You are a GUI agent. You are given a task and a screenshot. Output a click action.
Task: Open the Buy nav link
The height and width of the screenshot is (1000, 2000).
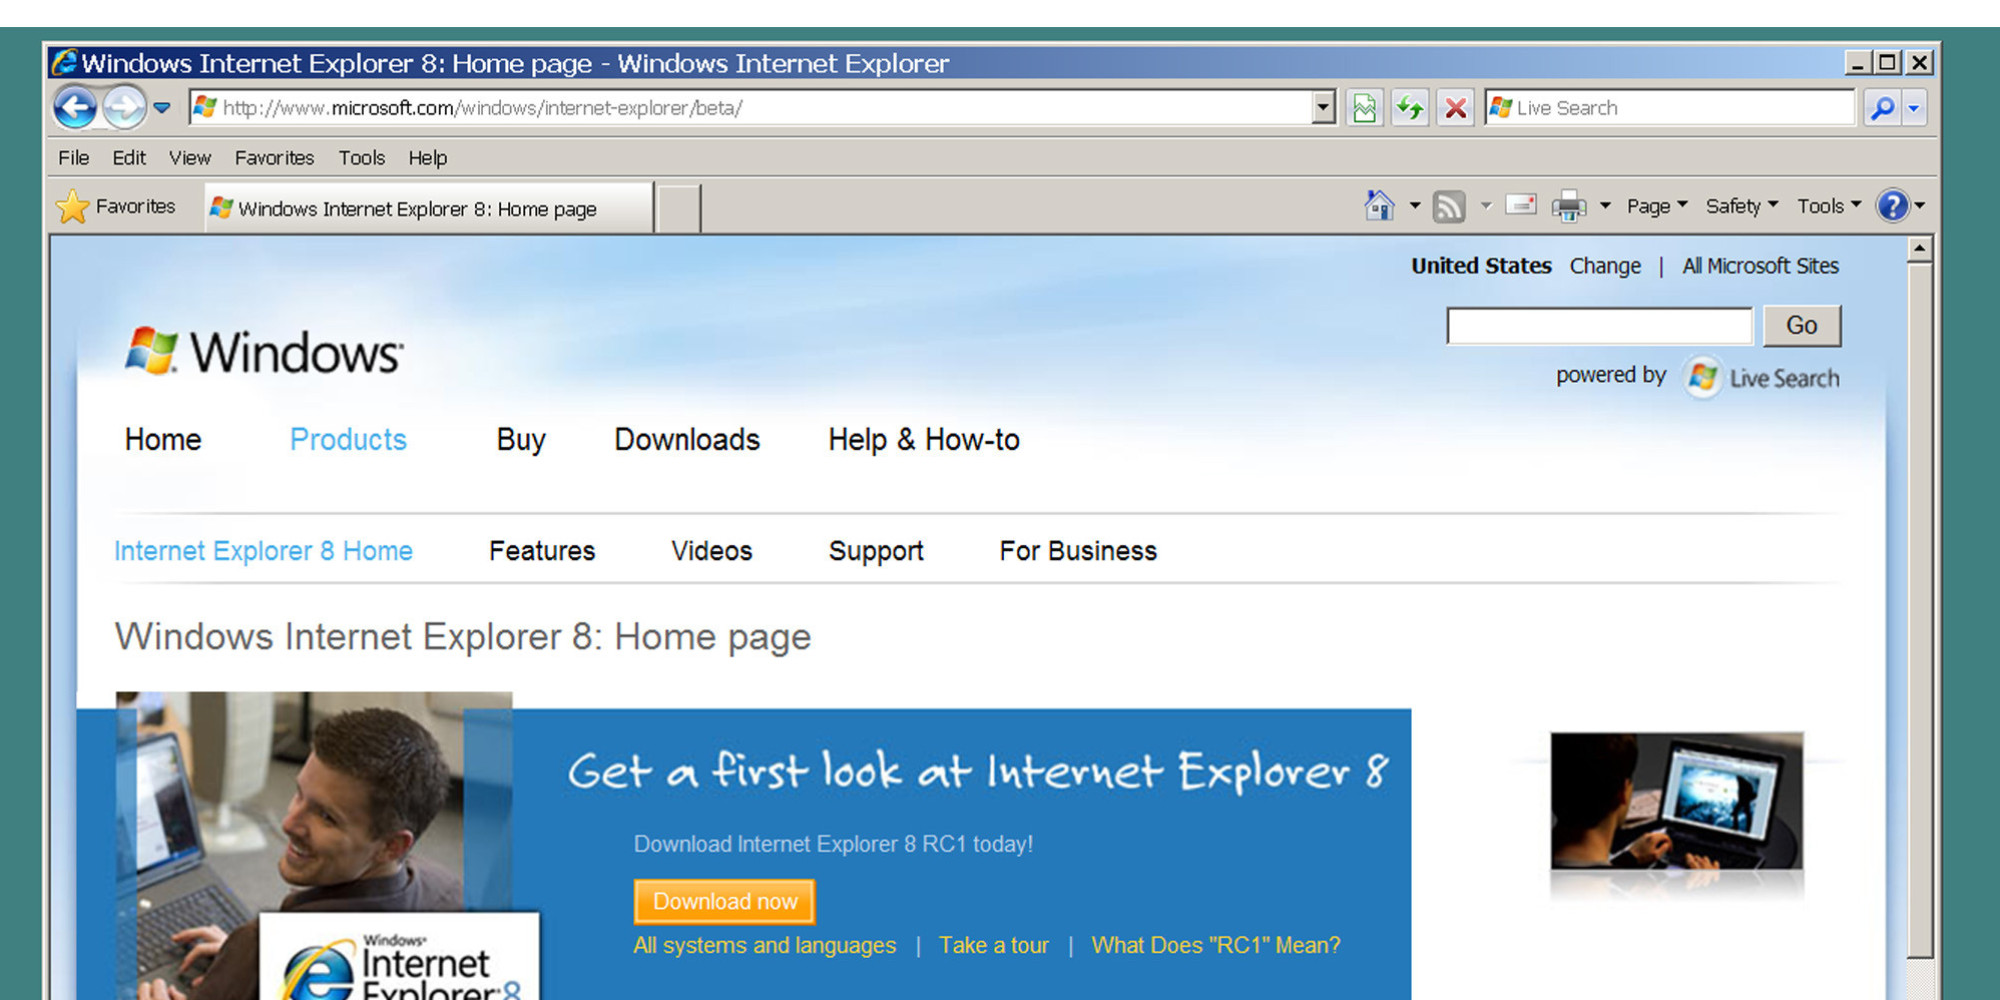tap(521, 440)
